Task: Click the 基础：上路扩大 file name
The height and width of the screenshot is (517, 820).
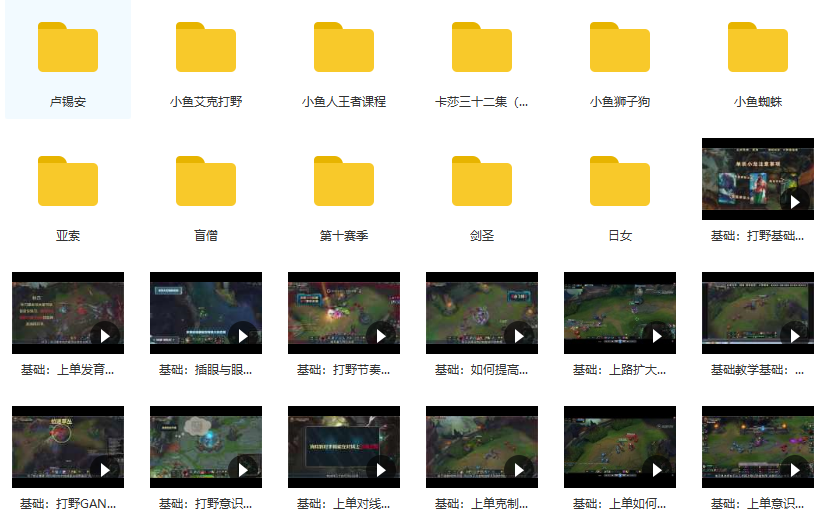Action: coord(620,370)
